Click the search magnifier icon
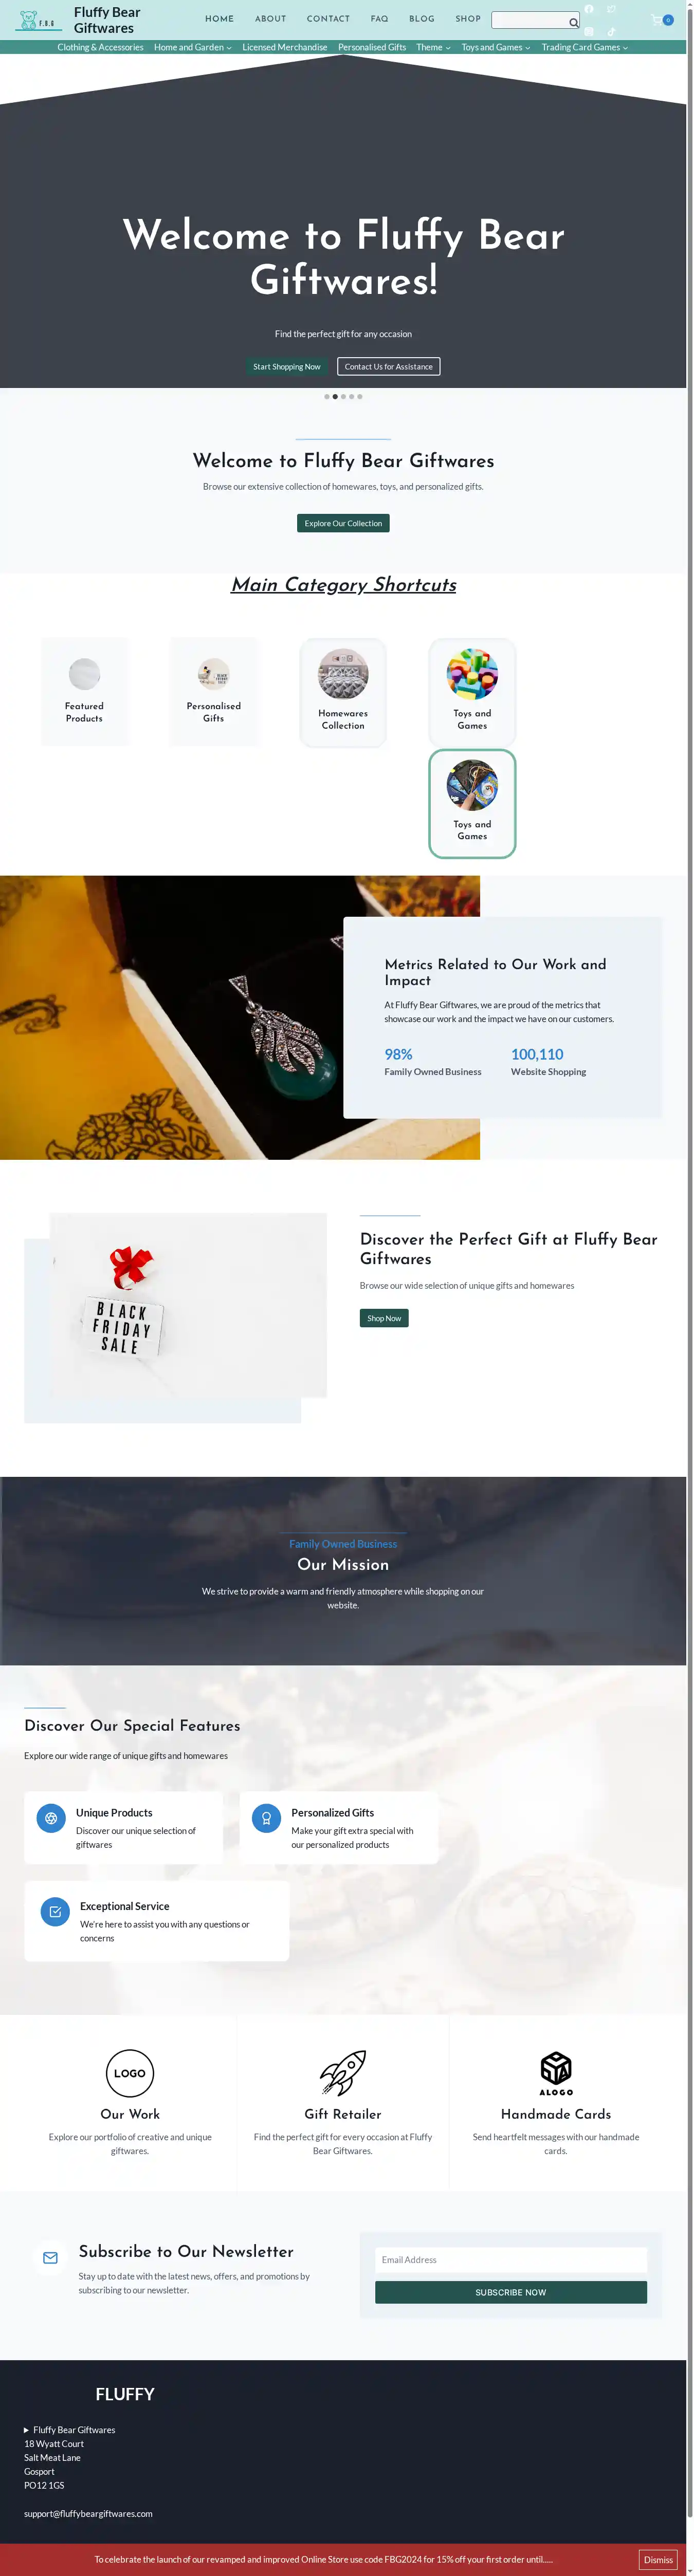This screenshot has height=2576, width=694. 573,22
